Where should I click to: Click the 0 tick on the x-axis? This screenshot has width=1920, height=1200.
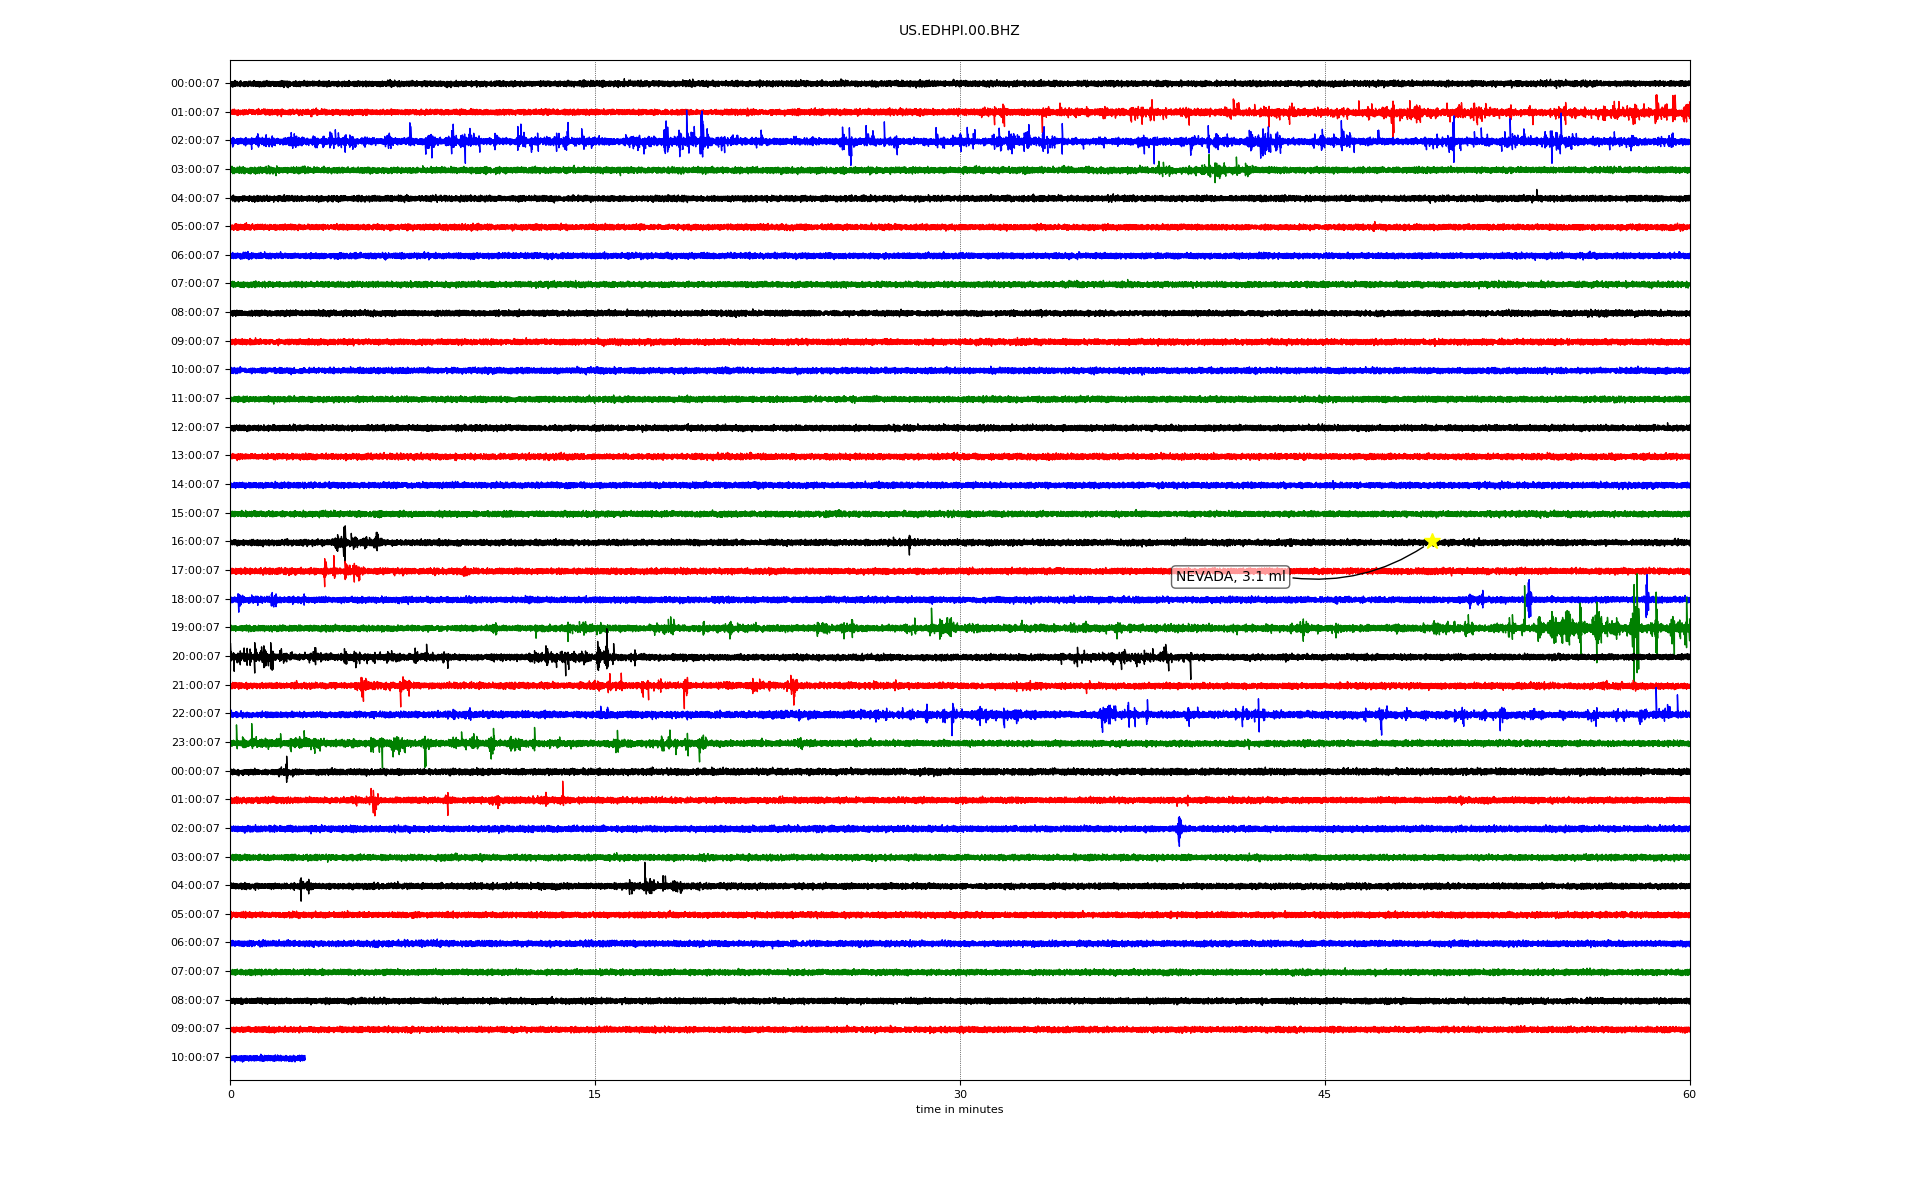(231, 1094)
